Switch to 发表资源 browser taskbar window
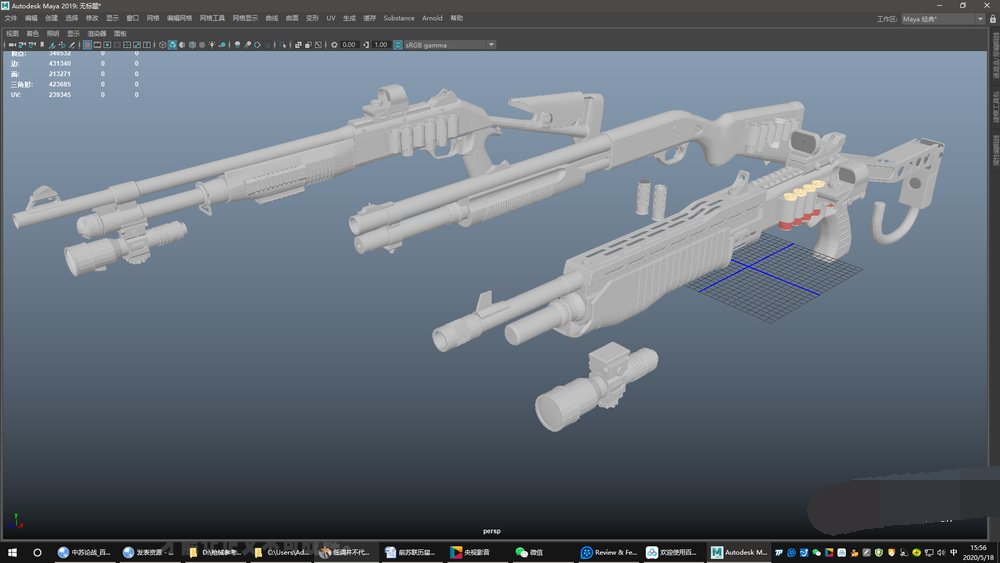Image resolution: width=1000 pixels, height=563 pixels. coord(149,552)
